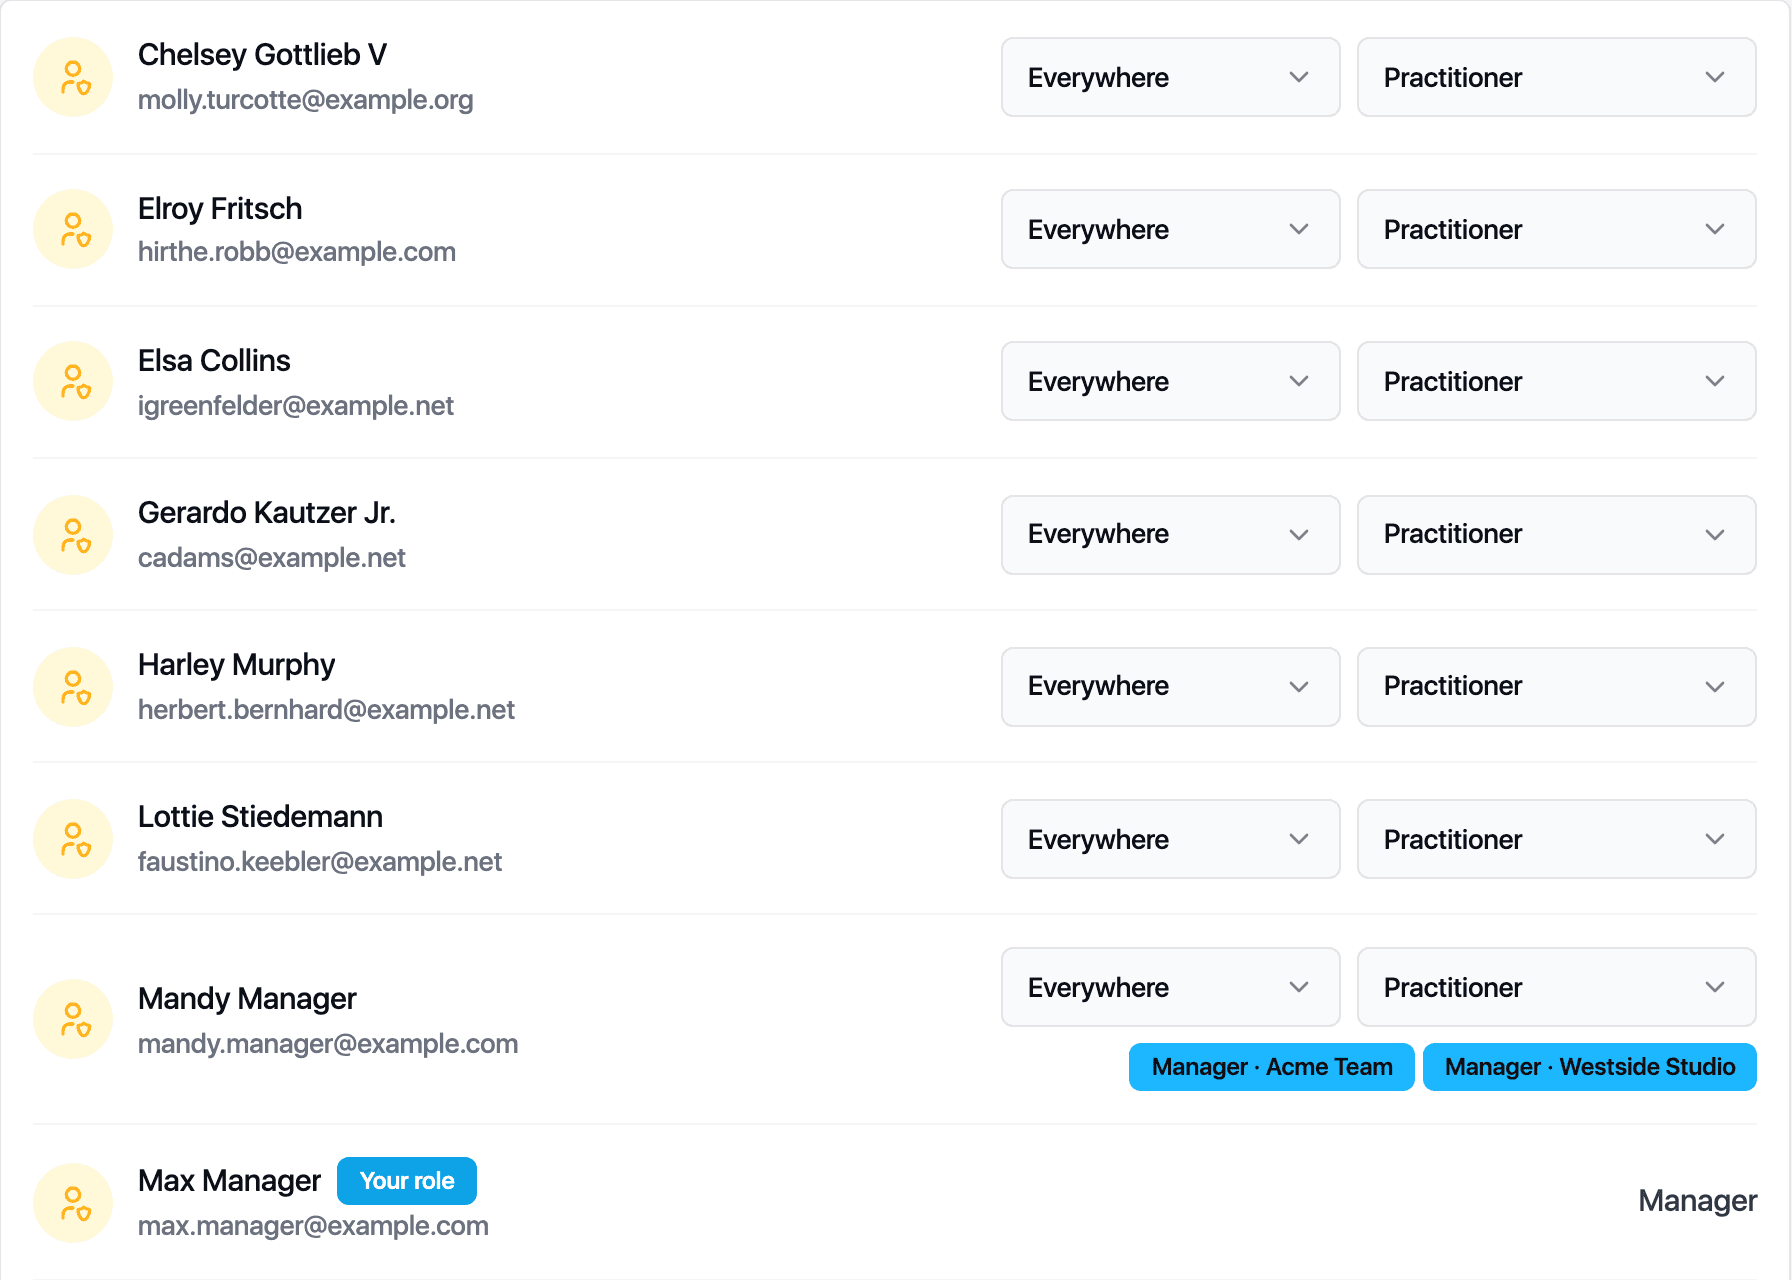Open Mandy Manager's Practitioner role dropdown
1792x1280 pixels.
click(x=1556, y=987)
